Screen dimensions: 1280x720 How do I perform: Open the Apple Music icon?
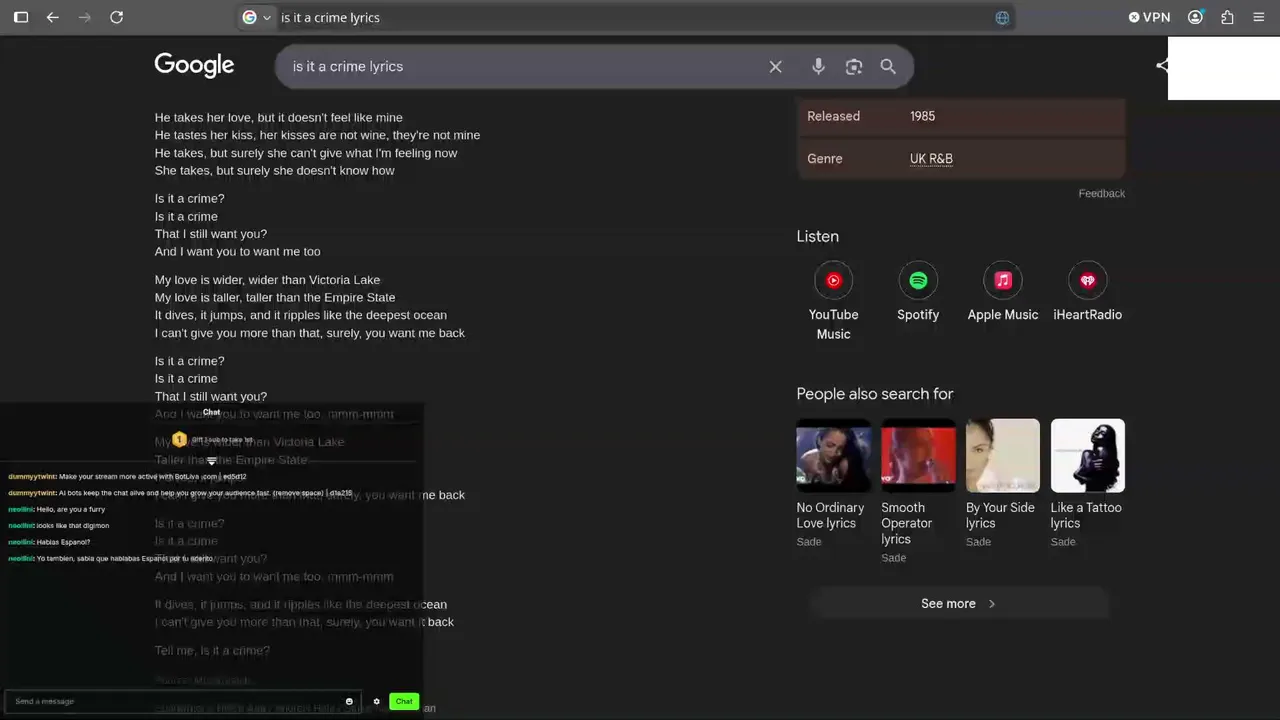tap(1003, 281)
